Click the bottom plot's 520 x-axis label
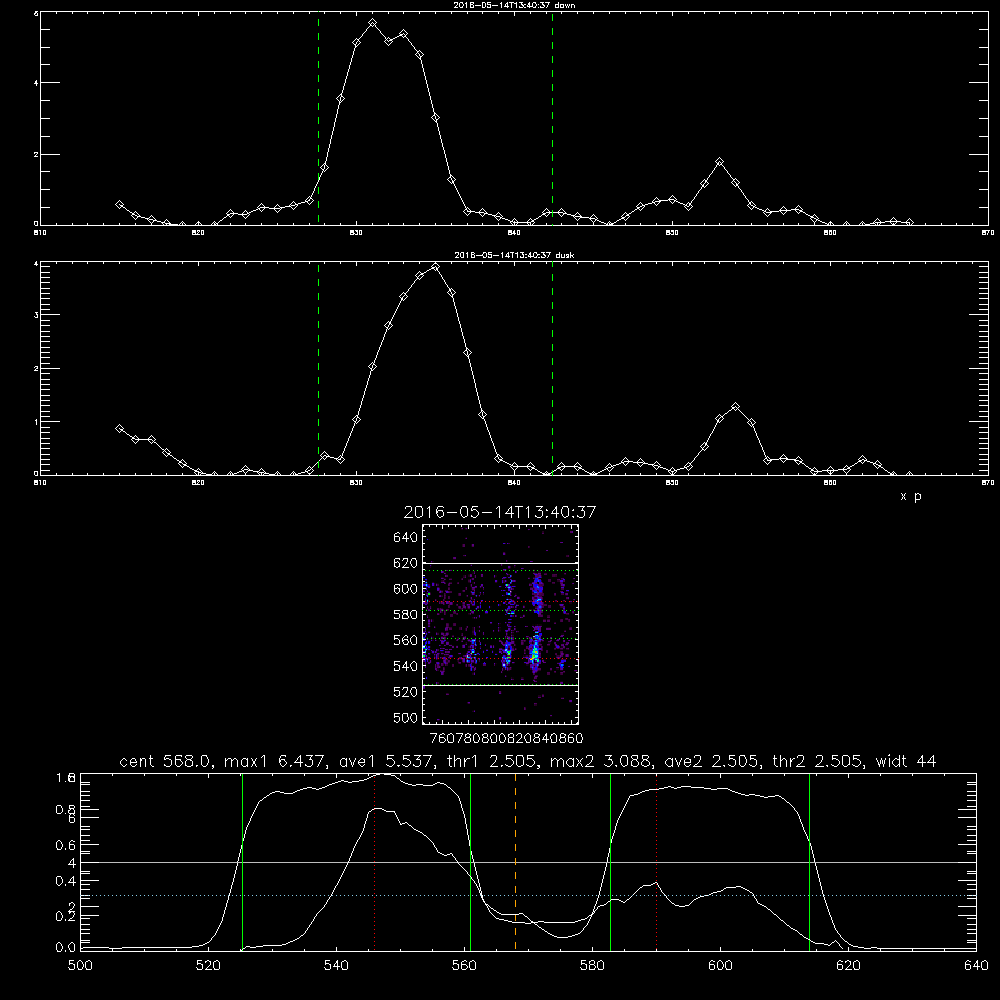This screenshot has width=1000, height=1000. (208, 966)
